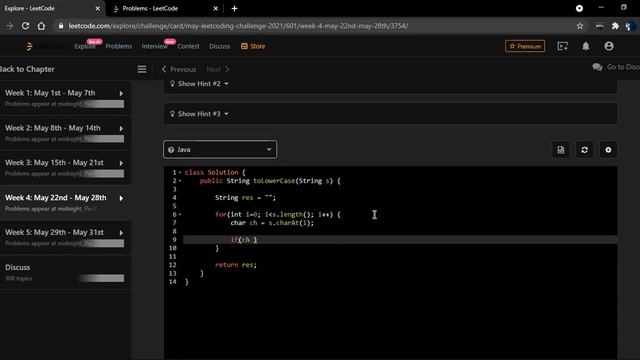
Task: Fold the class Solution line arrow
Action: 180,172
